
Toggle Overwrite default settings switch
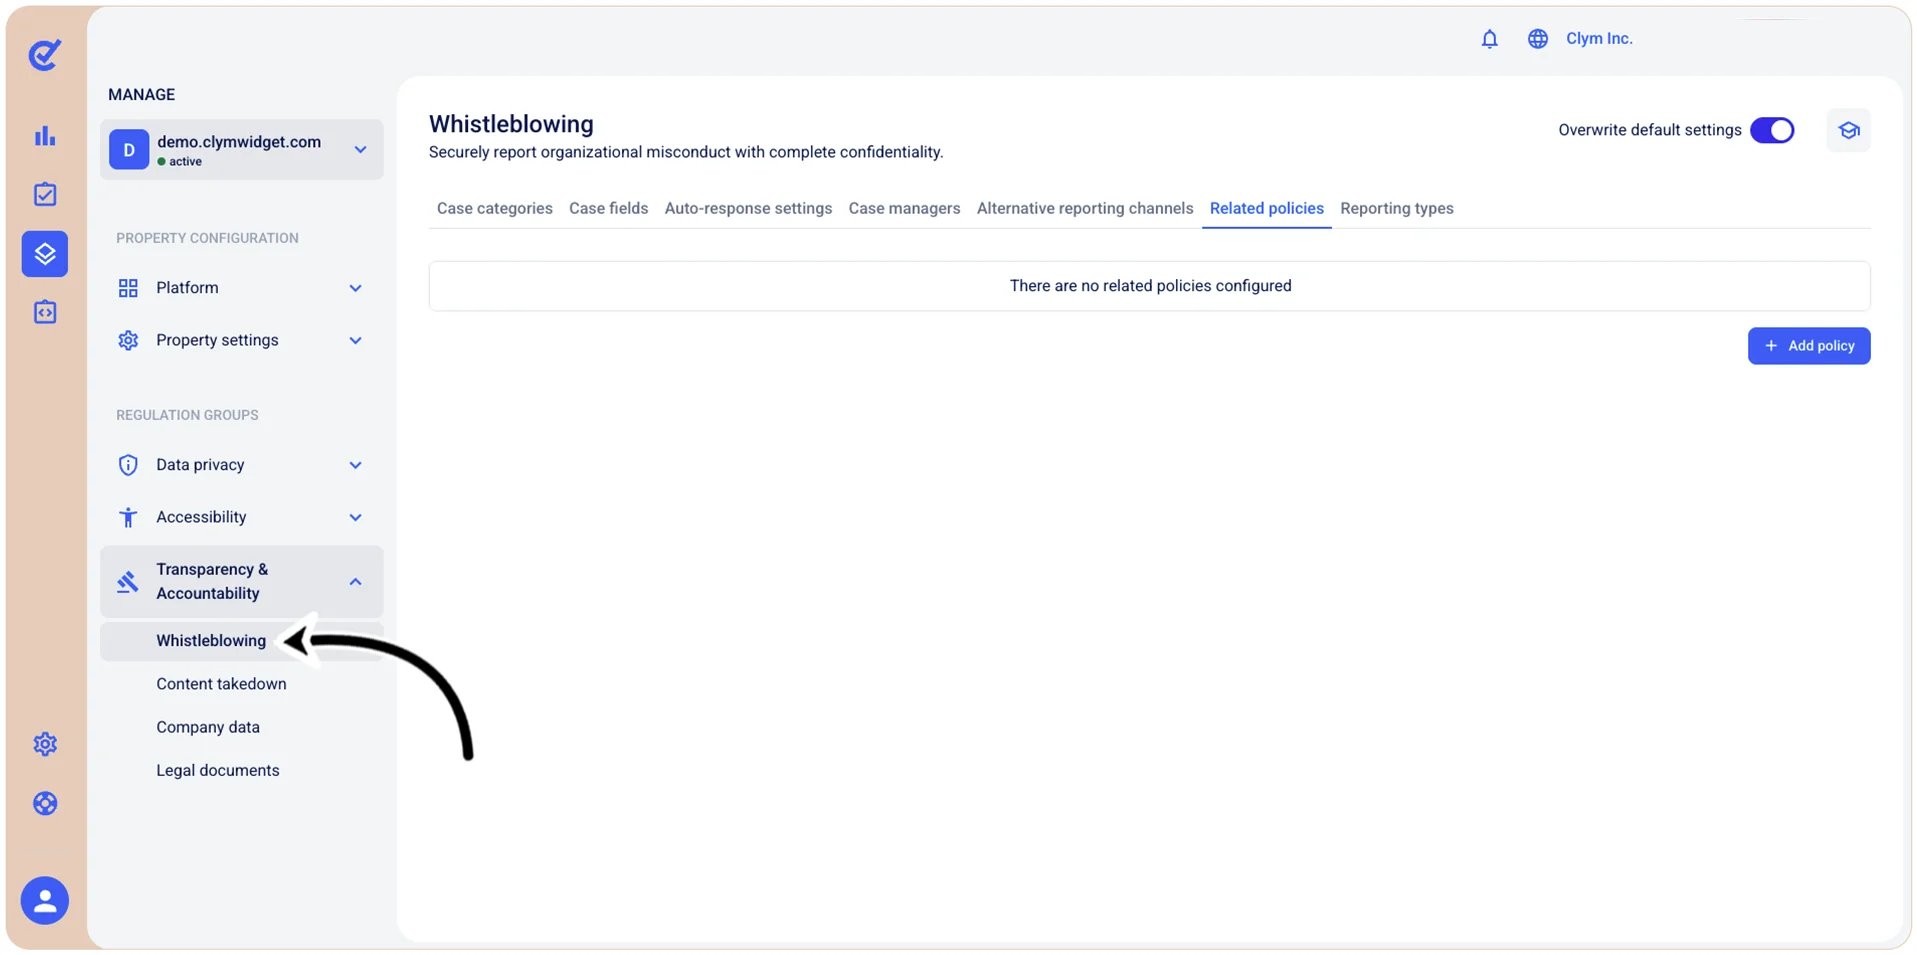pyautogui.click(x=1772, y=130)
